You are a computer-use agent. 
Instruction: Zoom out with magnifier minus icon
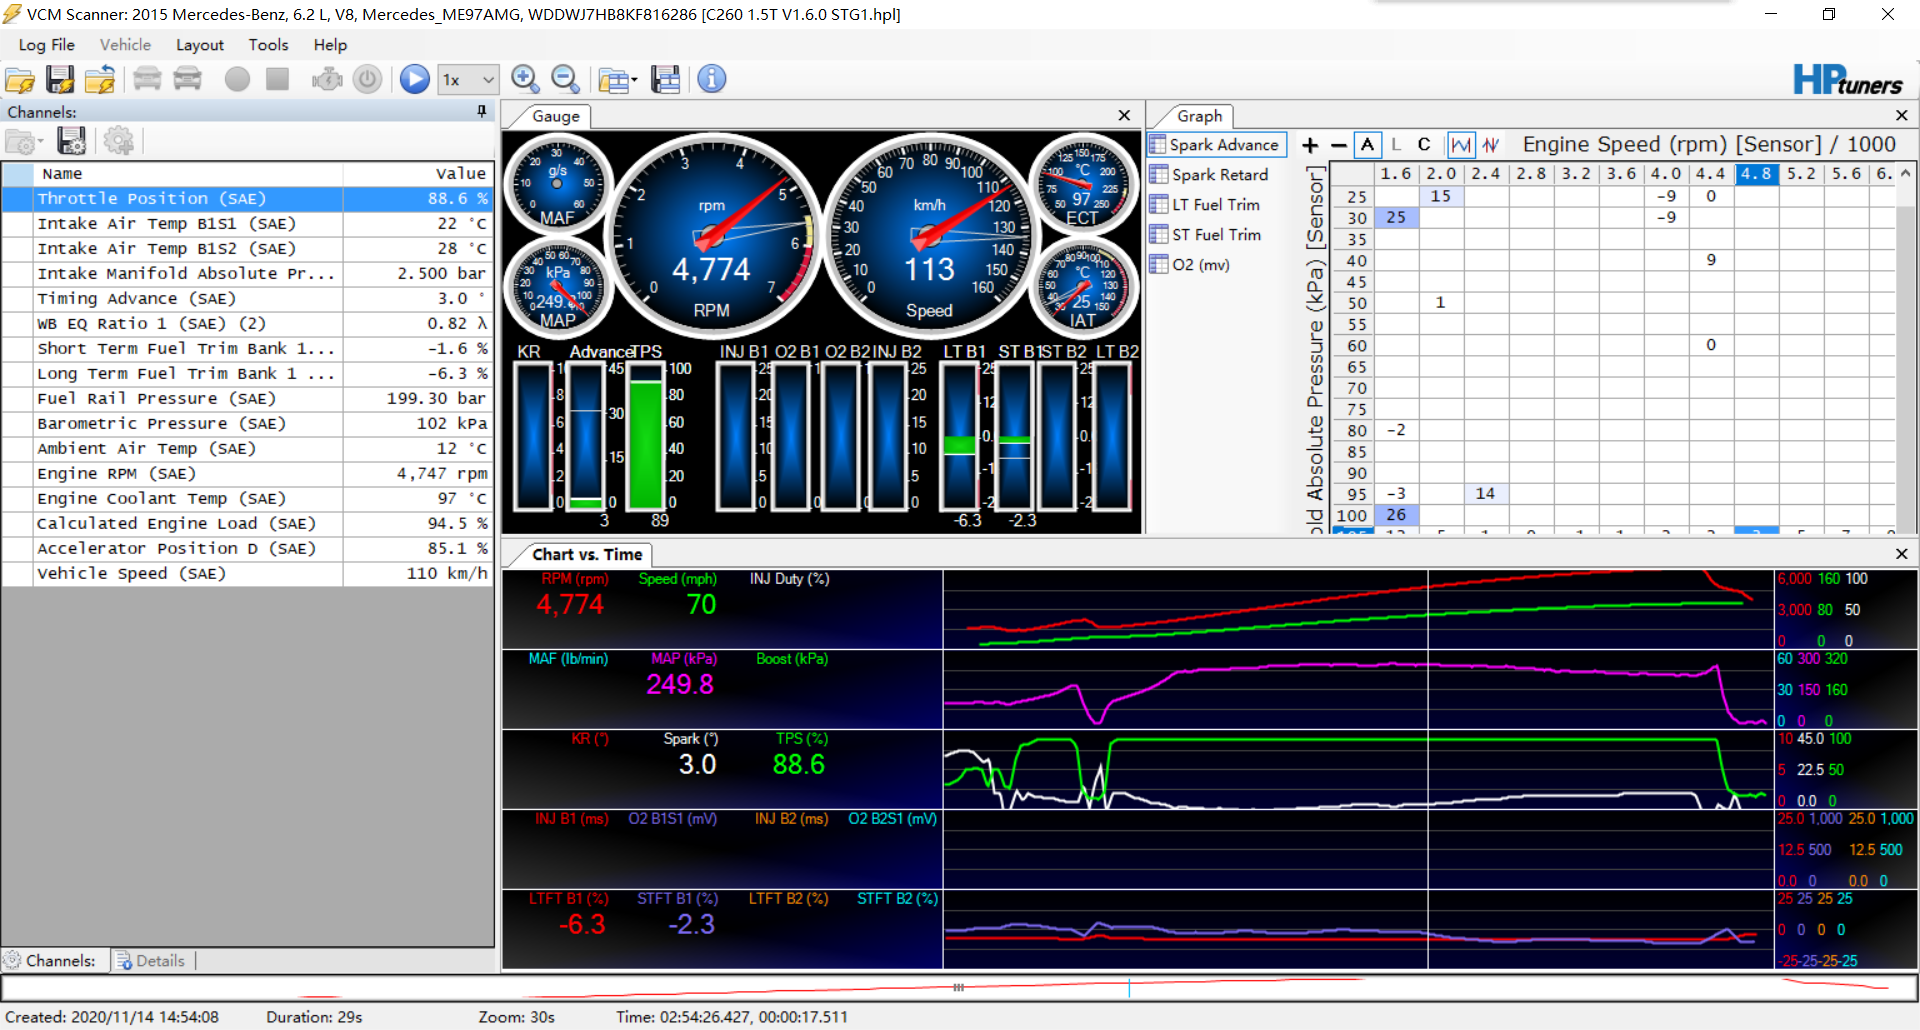(565, 79)
